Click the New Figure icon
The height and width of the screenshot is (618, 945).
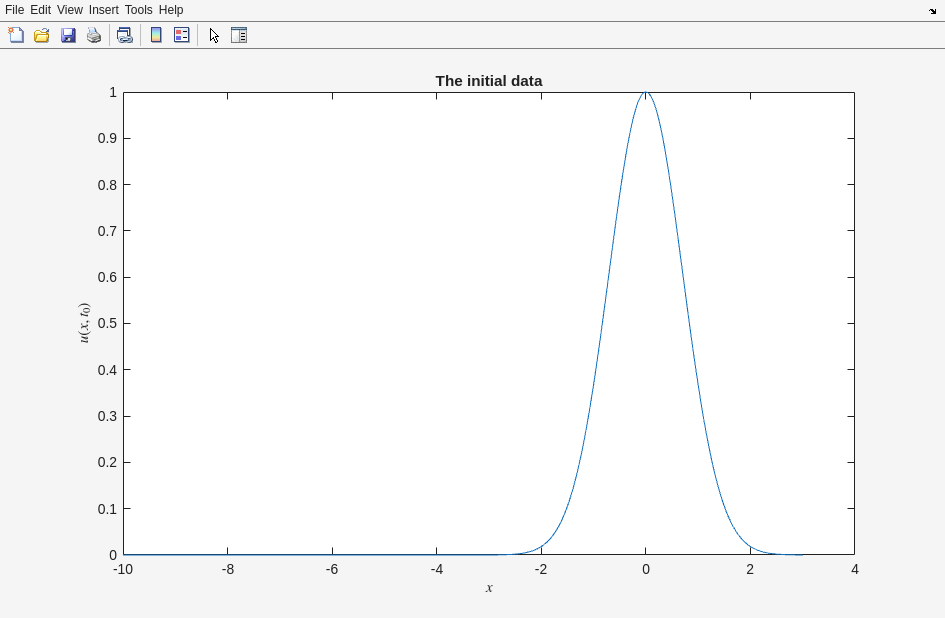[x=16, y=35]
